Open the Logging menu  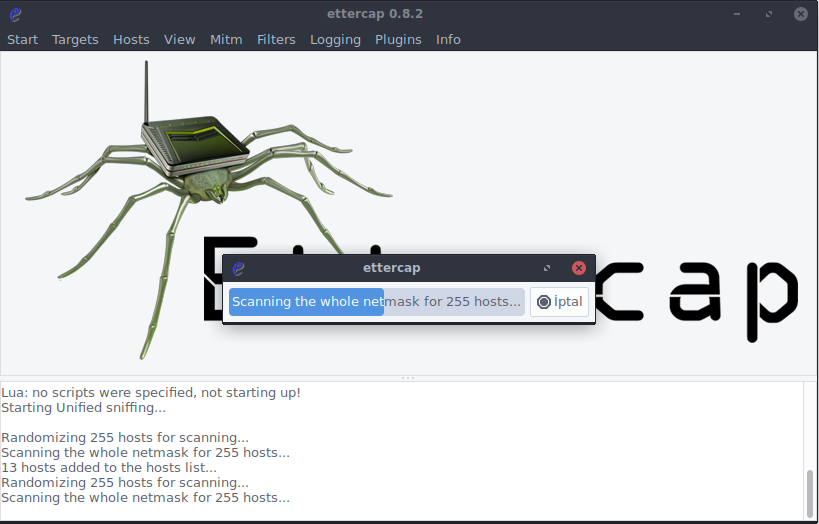tap(335, 40)
